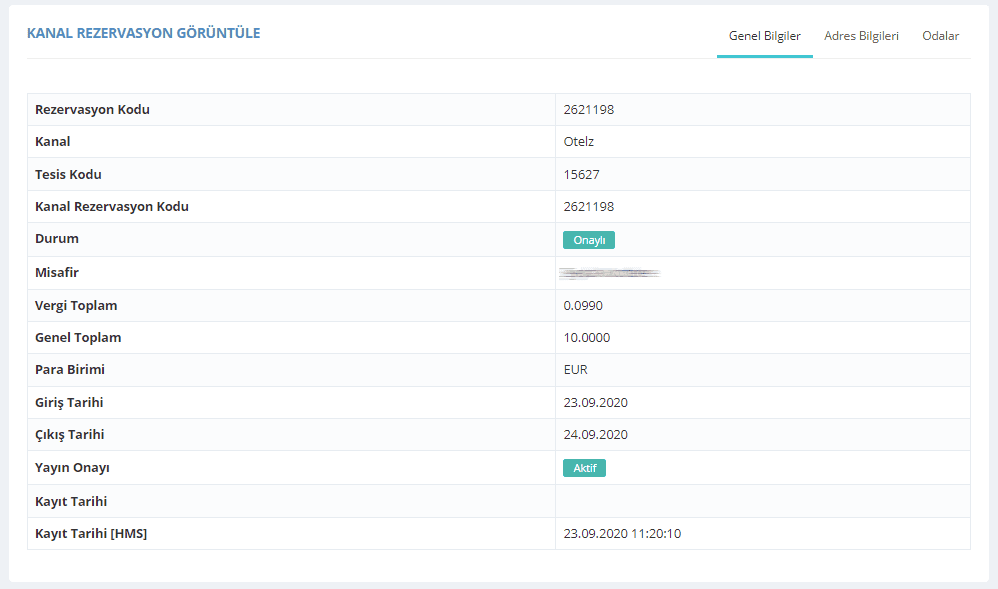Image resolution: width=998 pixels, height=589 pixels.
Task: Select check-in date 23.09.2020 in Giriş Tarihi row
Action: [x=596, y=402]
